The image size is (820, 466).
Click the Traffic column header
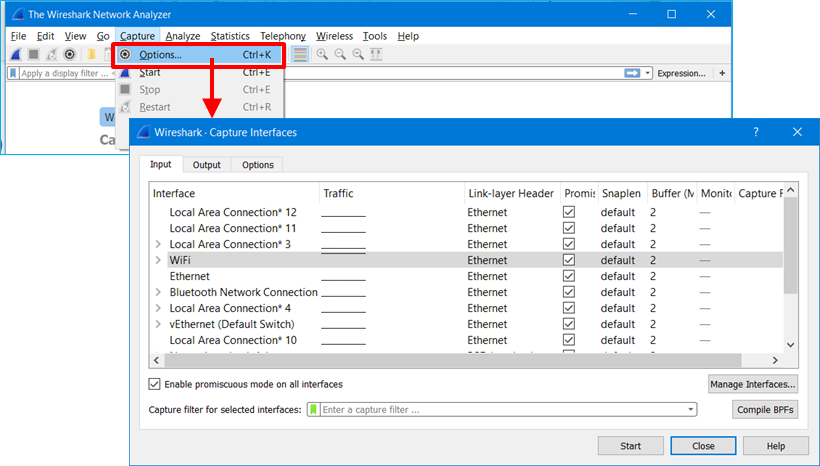pyautogui.click(x=392, y=194)
